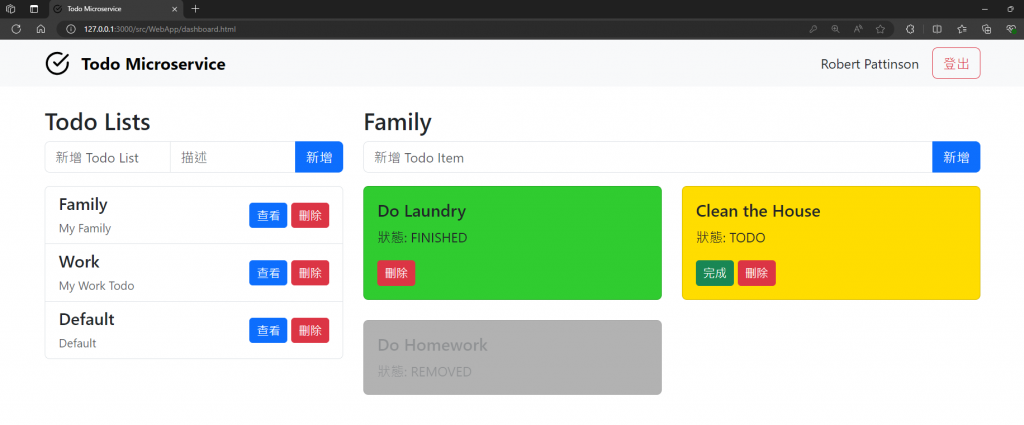Go to the browser home page
Viewport: 1024px width, 425px height.
40,29
